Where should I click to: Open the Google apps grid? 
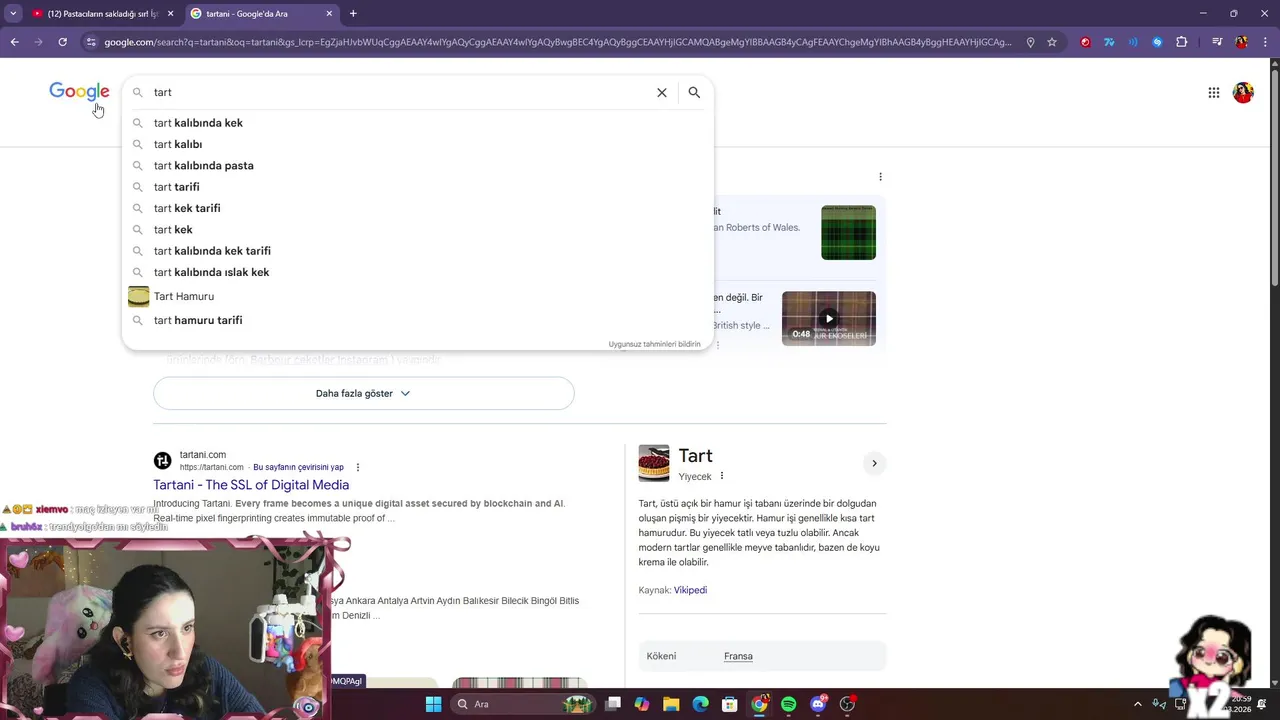coord(1213,93)
